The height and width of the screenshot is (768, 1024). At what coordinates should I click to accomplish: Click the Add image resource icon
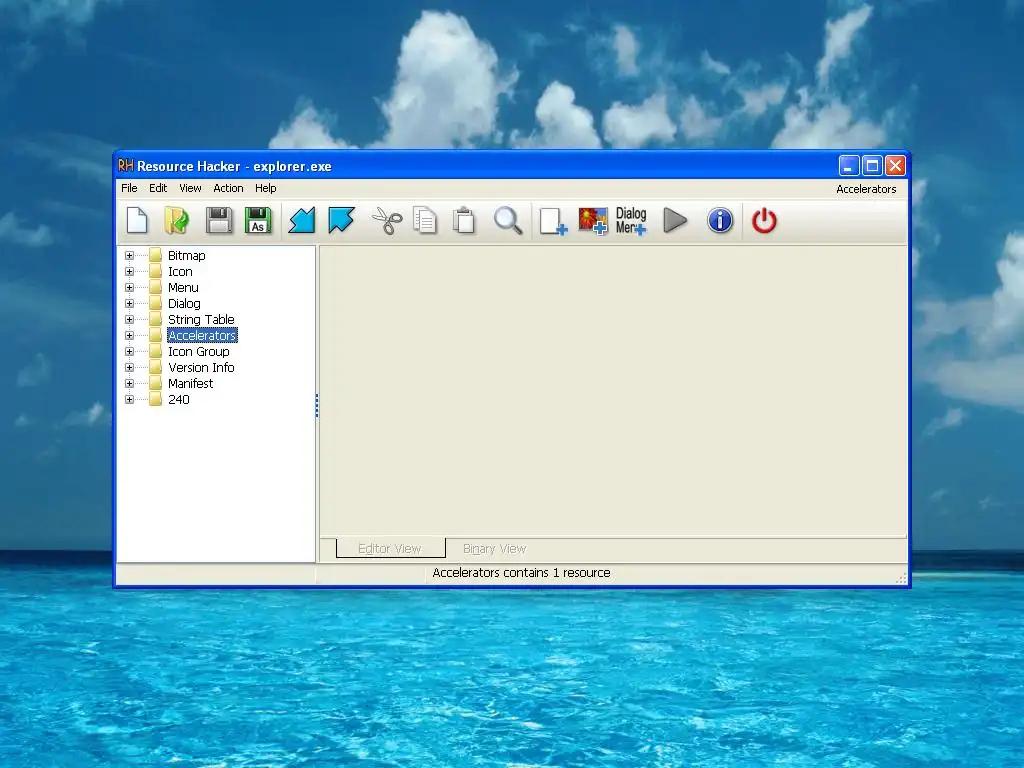(593, 221)
